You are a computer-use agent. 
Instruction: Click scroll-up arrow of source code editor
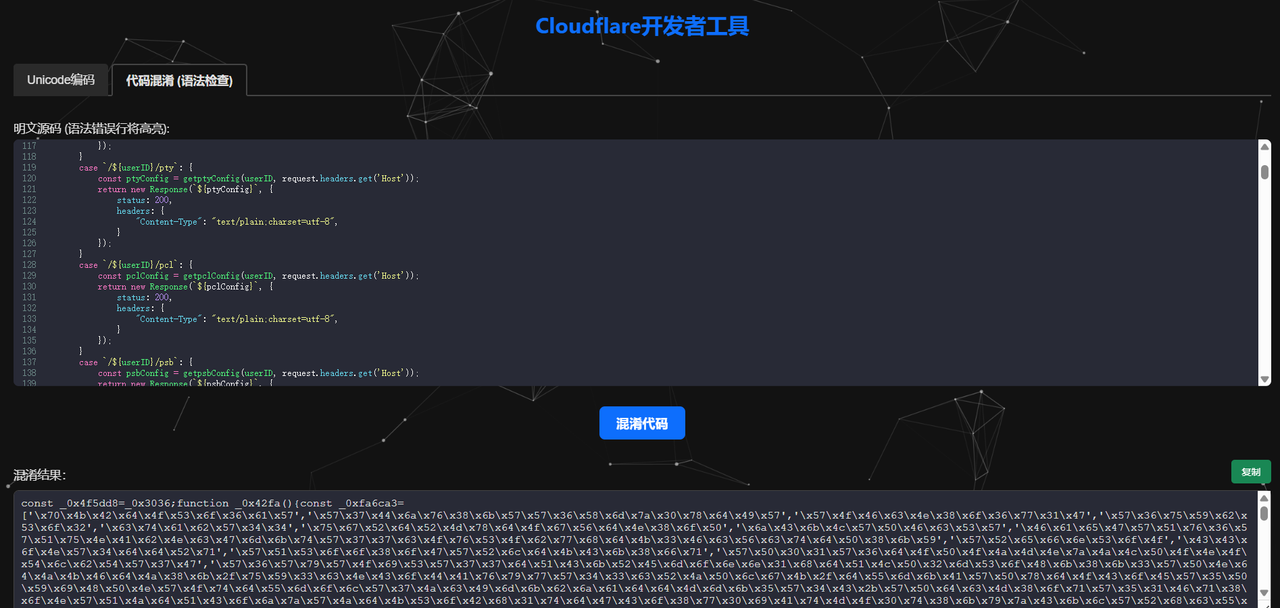pyautogui.click(x=1264, y=148)
